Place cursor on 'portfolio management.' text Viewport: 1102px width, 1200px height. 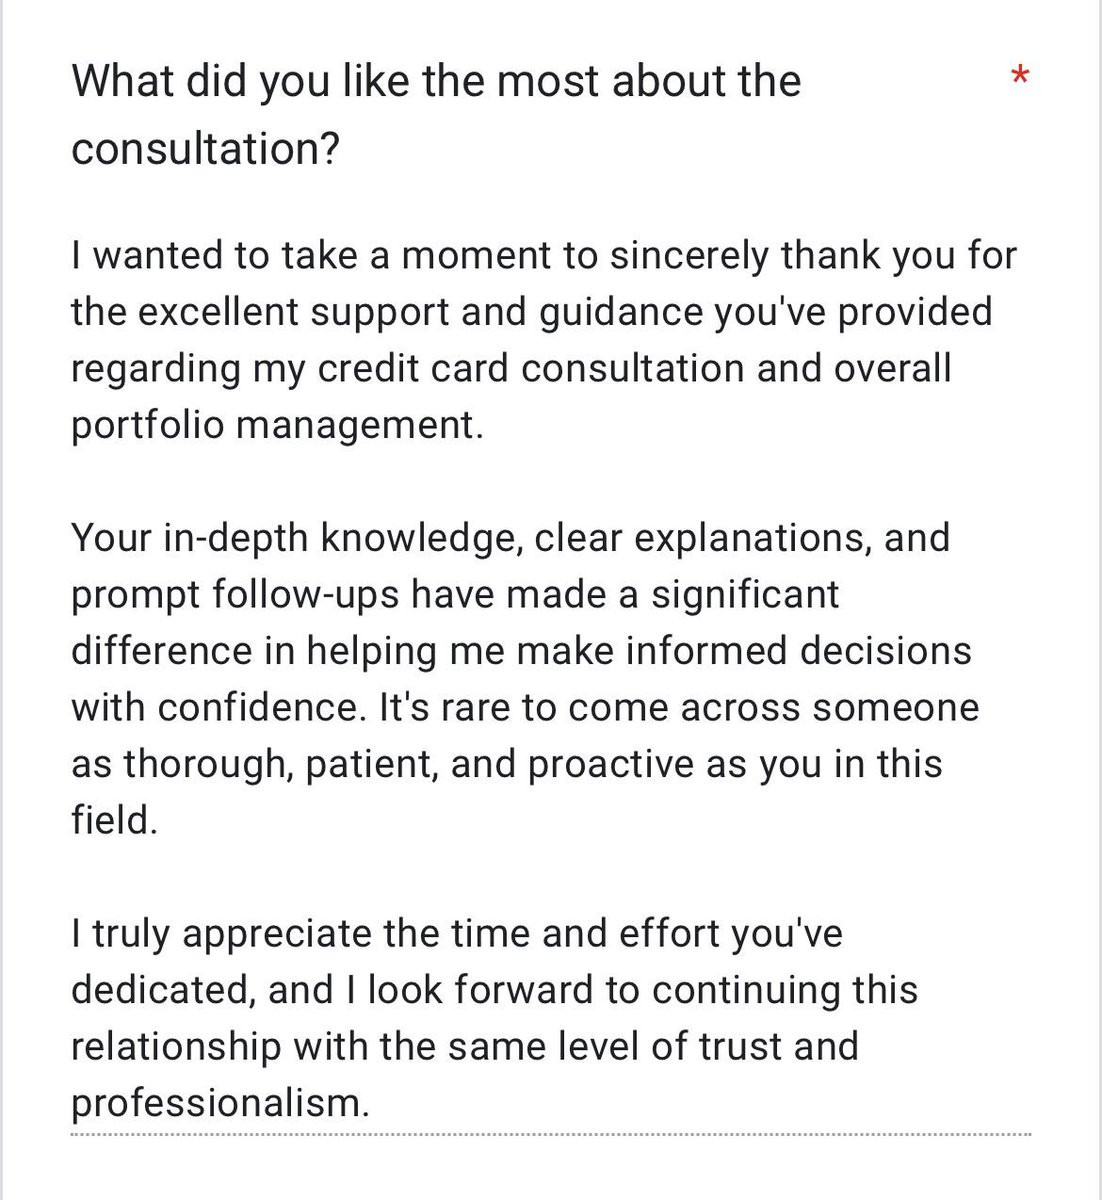(x=277, y=426)
